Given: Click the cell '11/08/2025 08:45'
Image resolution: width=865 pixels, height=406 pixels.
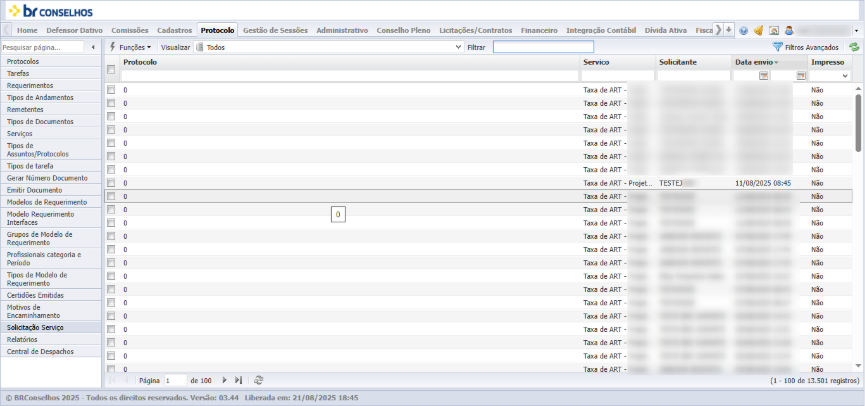Looking at the screenshot, I should tap(763, 183).
